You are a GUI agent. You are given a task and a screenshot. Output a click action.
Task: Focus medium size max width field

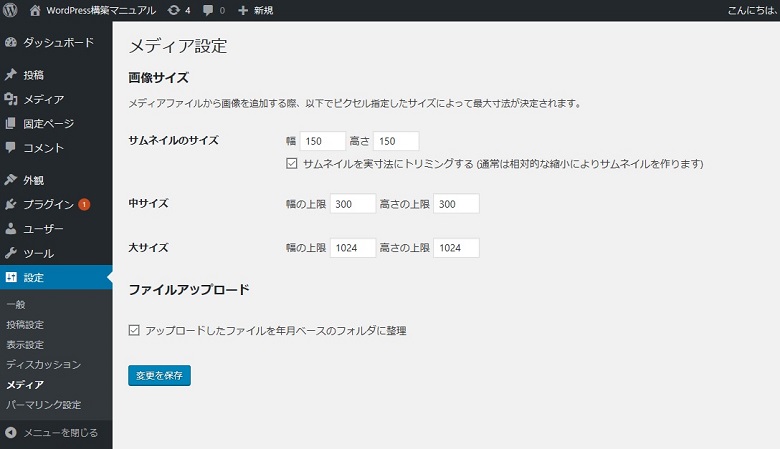point(353,204)
